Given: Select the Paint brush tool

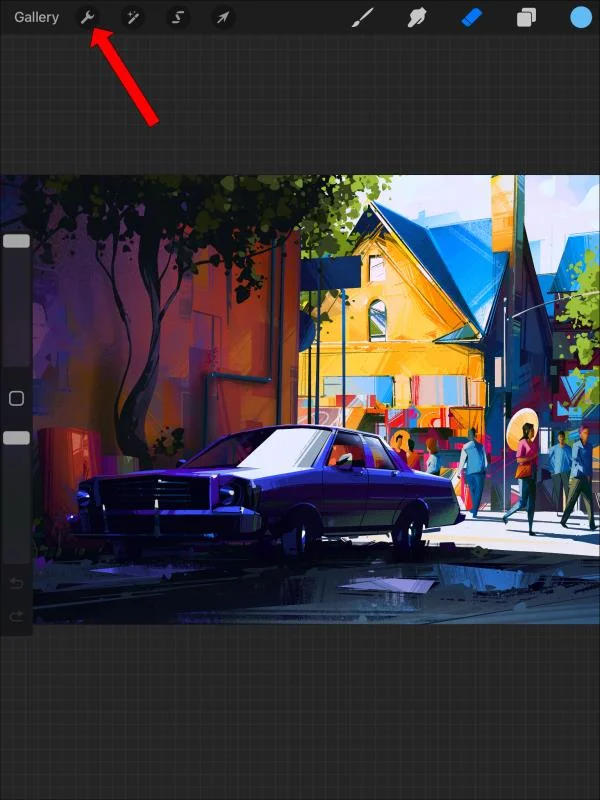Looking at the screenshot, I should pyautogui.click(x=363, y=18).
